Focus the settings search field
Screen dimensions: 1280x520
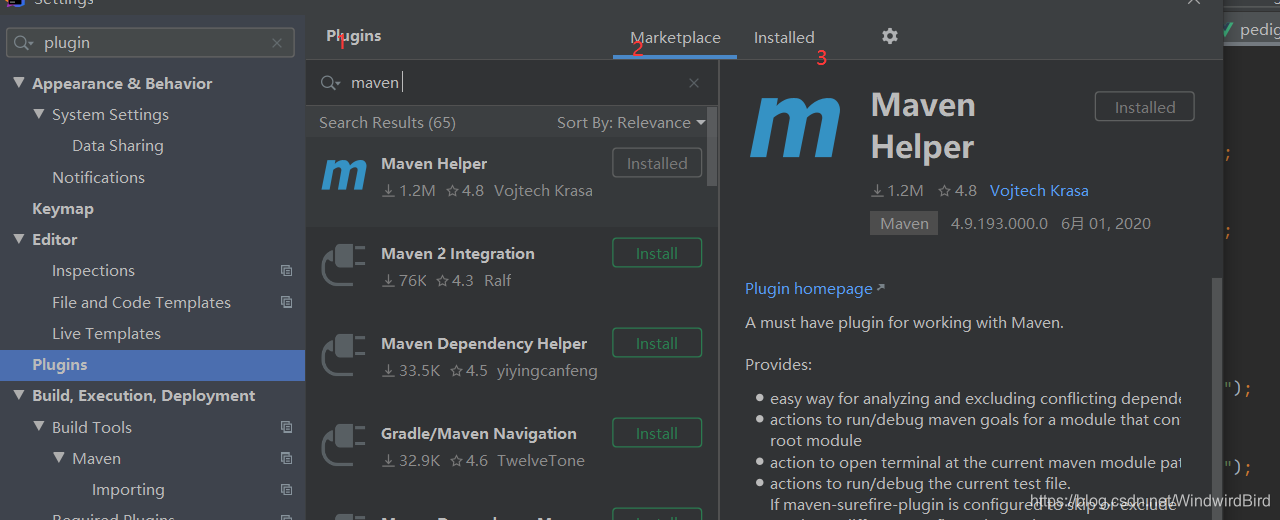pos(150,43)
